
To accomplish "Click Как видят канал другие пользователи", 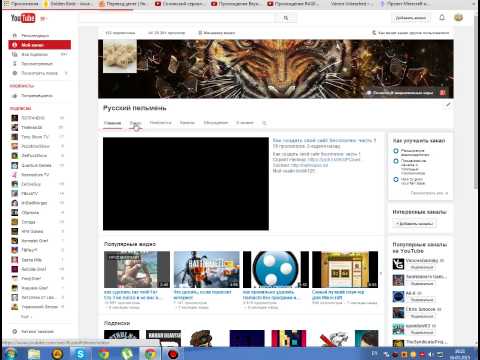I will coord(411,33).
